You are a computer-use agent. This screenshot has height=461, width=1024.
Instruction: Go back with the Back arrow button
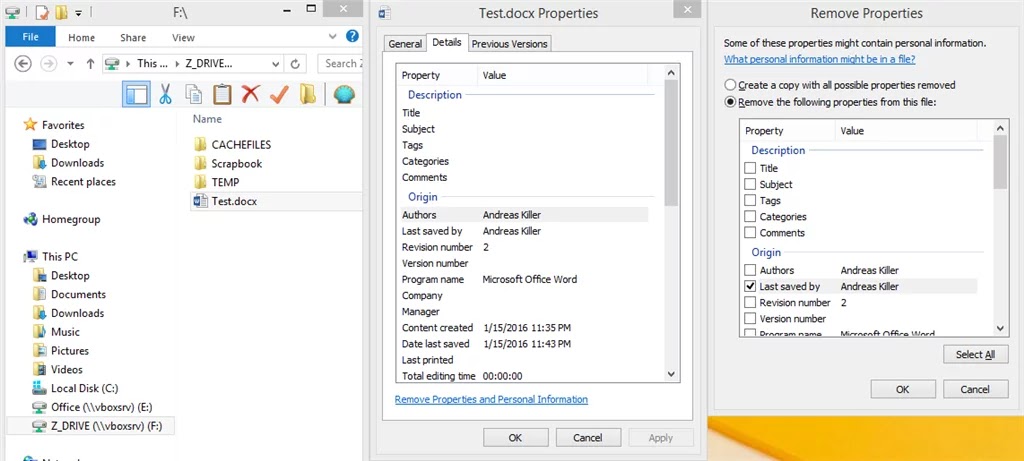[24, 63]
